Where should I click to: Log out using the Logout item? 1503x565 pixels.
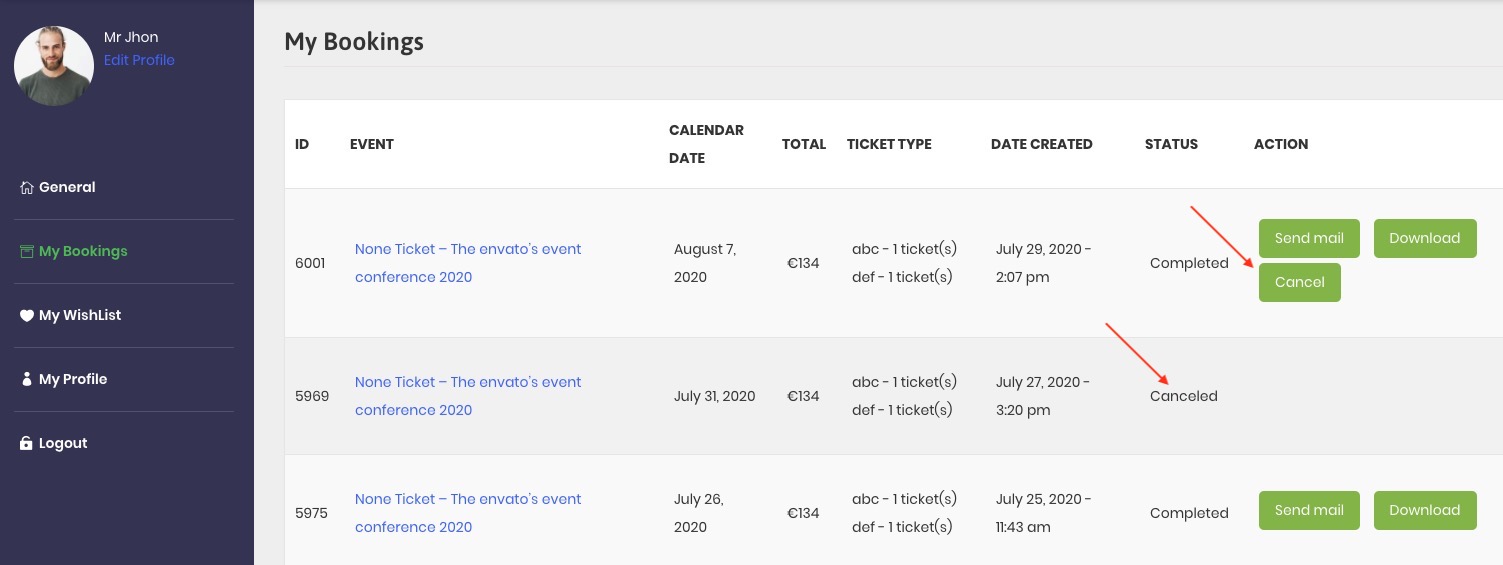tap(63, 443)
